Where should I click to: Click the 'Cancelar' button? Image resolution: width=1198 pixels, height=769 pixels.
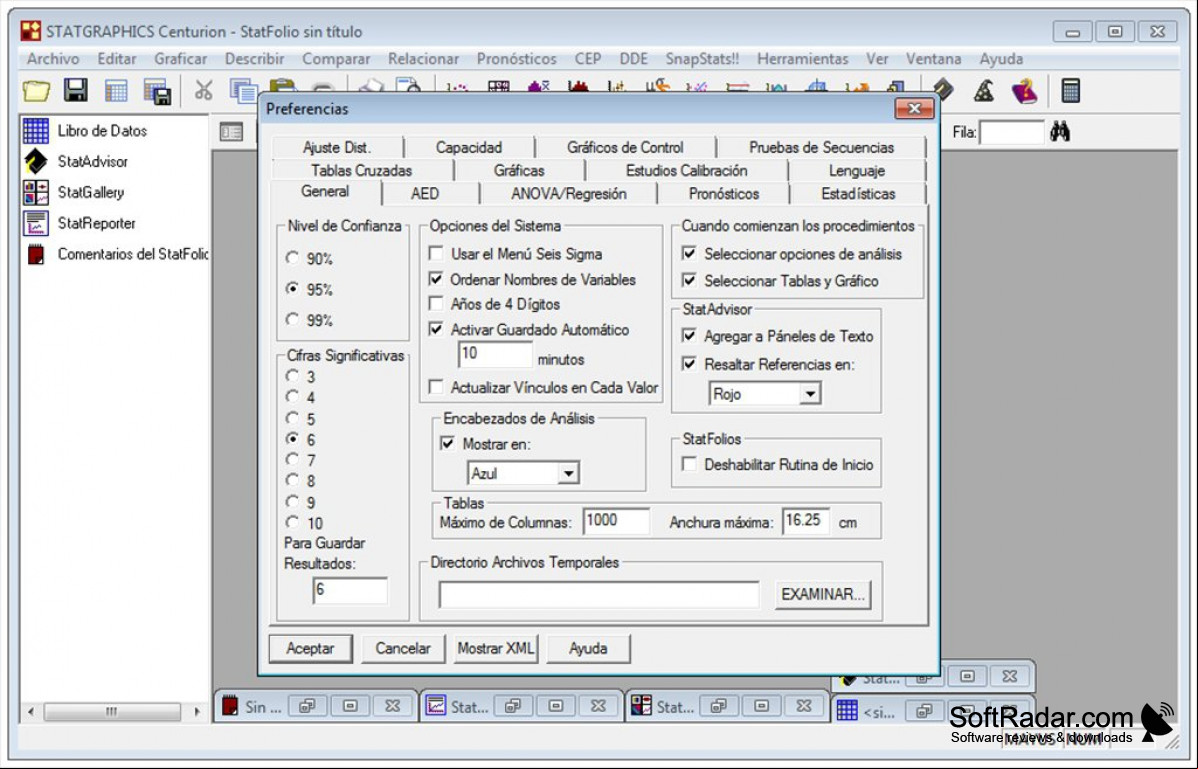click(x=403, y=648)
